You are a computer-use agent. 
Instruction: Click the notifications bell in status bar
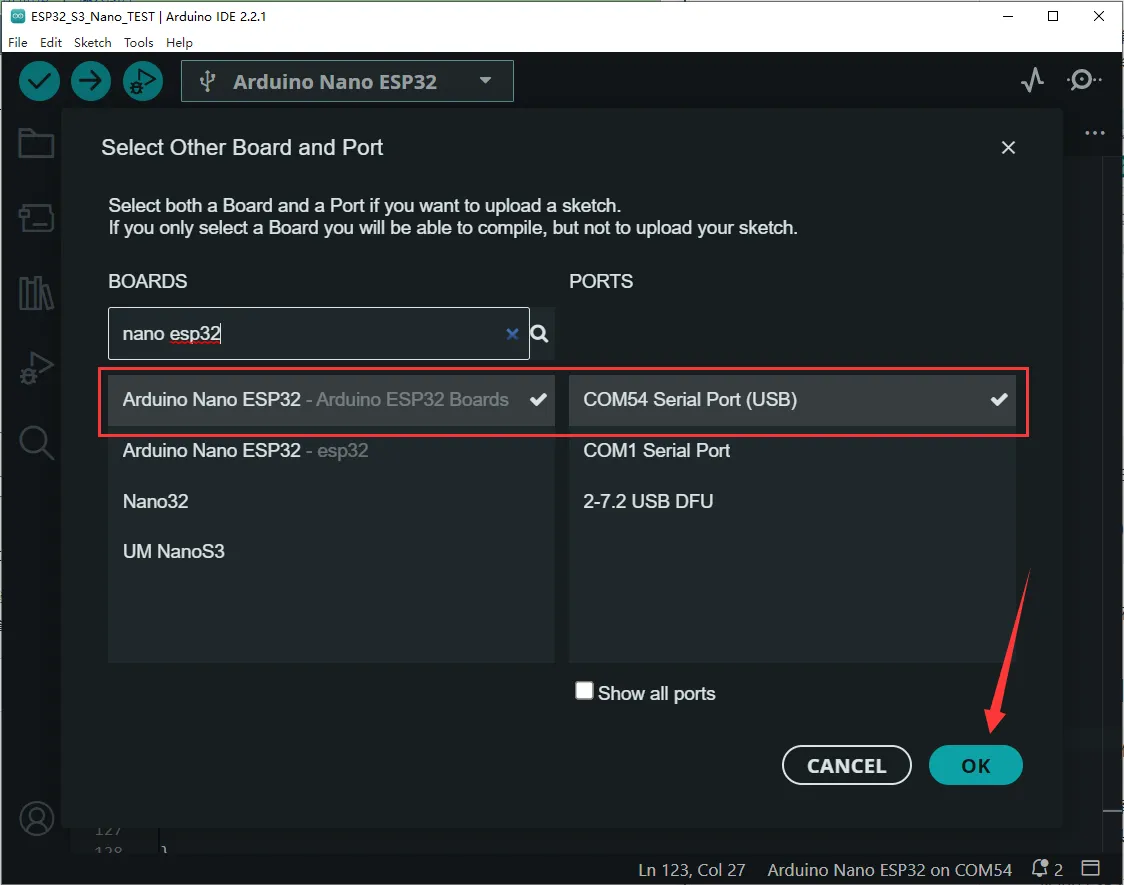1040,869
